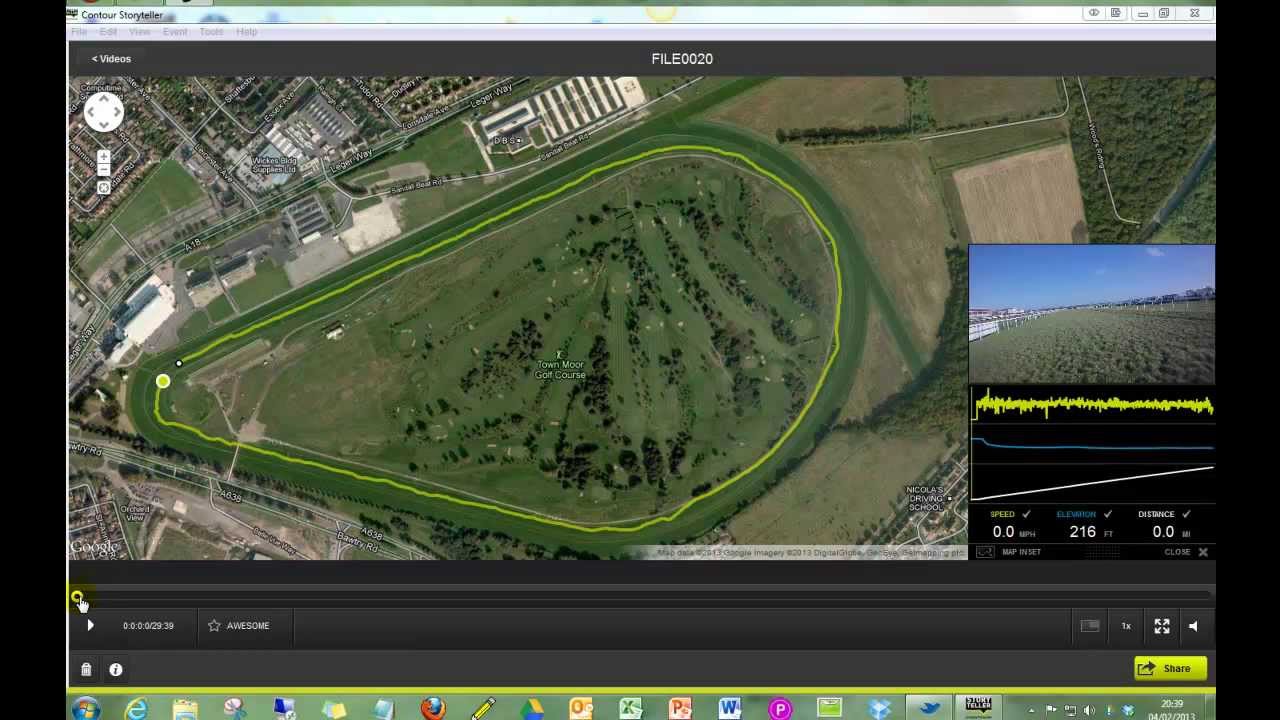
Task: Open PowerPoint from the taskbar
Action: click(680, 708)
